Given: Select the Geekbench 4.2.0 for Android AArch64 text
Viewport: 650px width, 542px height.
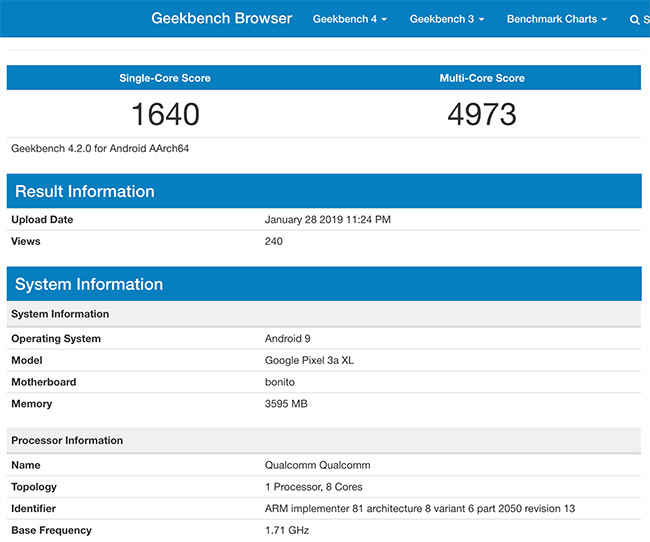Looking at the screenshot, I should point(100,148).
